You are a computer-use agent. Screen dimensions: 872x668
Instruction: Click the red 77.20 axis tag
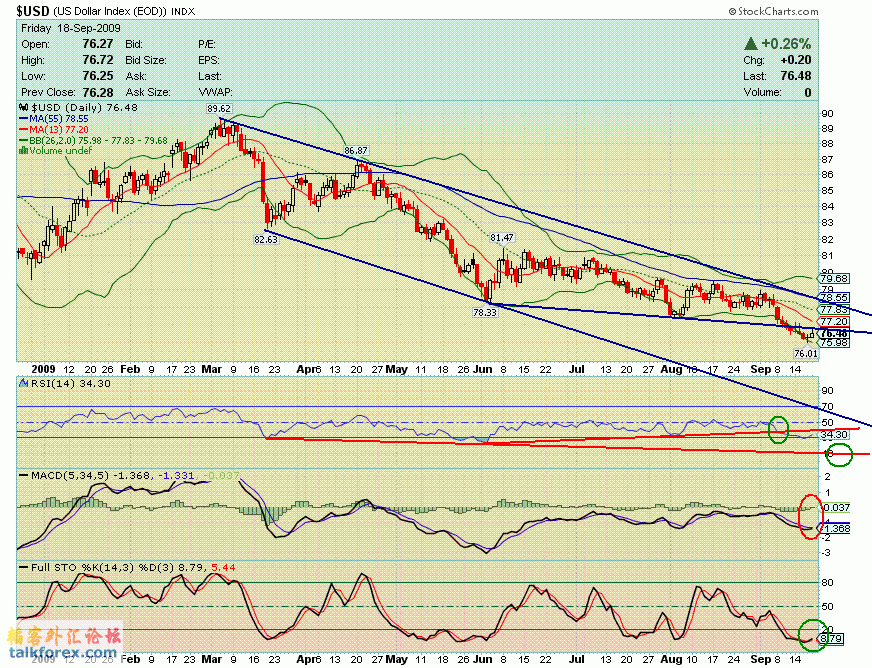[x=834, y=321]
